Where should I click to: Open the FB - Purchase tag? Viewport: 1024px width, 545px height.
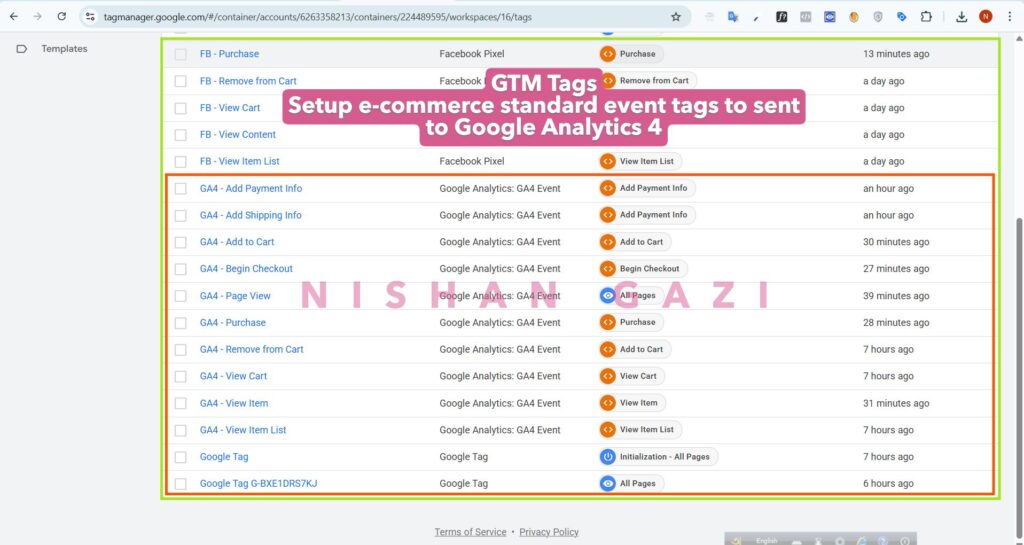[x=229, y=54]
